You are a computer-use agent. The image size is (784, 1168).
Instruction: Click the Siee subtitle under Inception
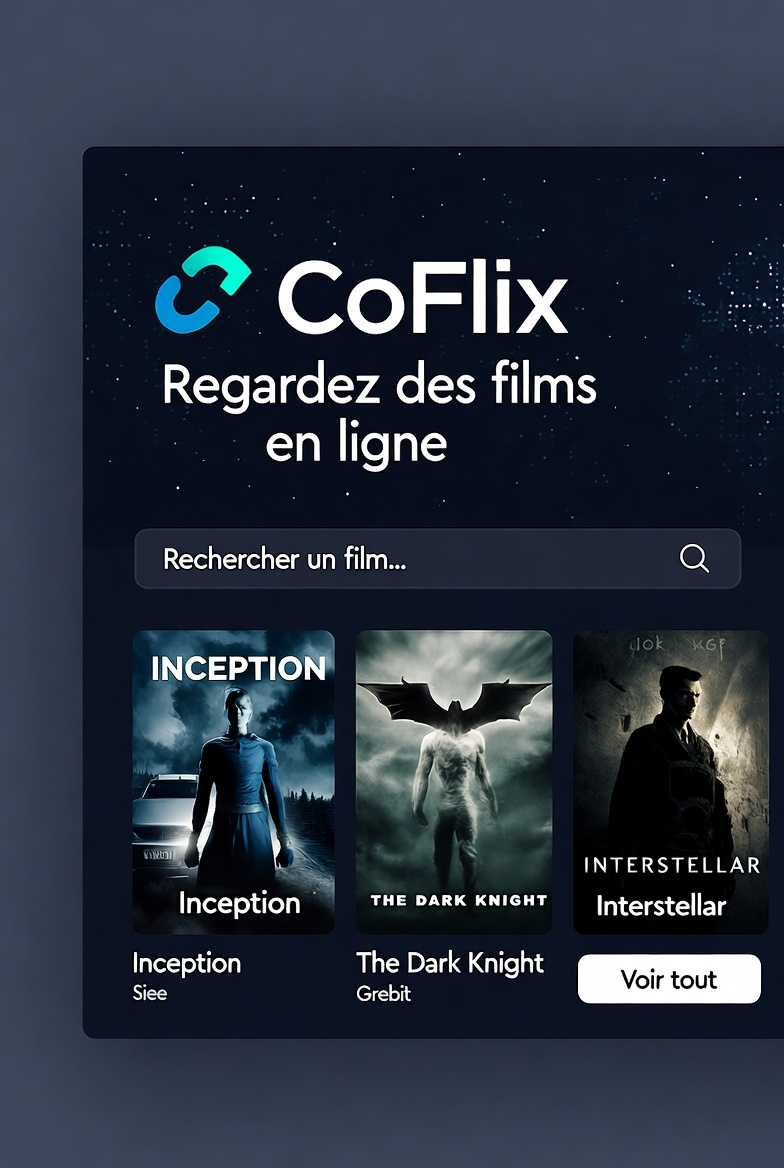(150, 993)
